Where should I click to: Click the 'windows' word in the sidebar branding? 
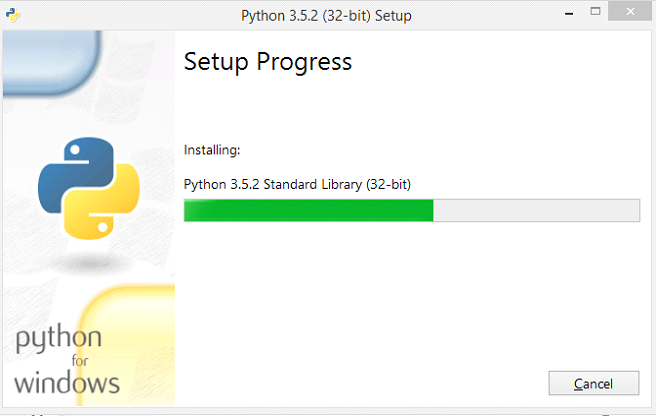(x=67, y=383)
